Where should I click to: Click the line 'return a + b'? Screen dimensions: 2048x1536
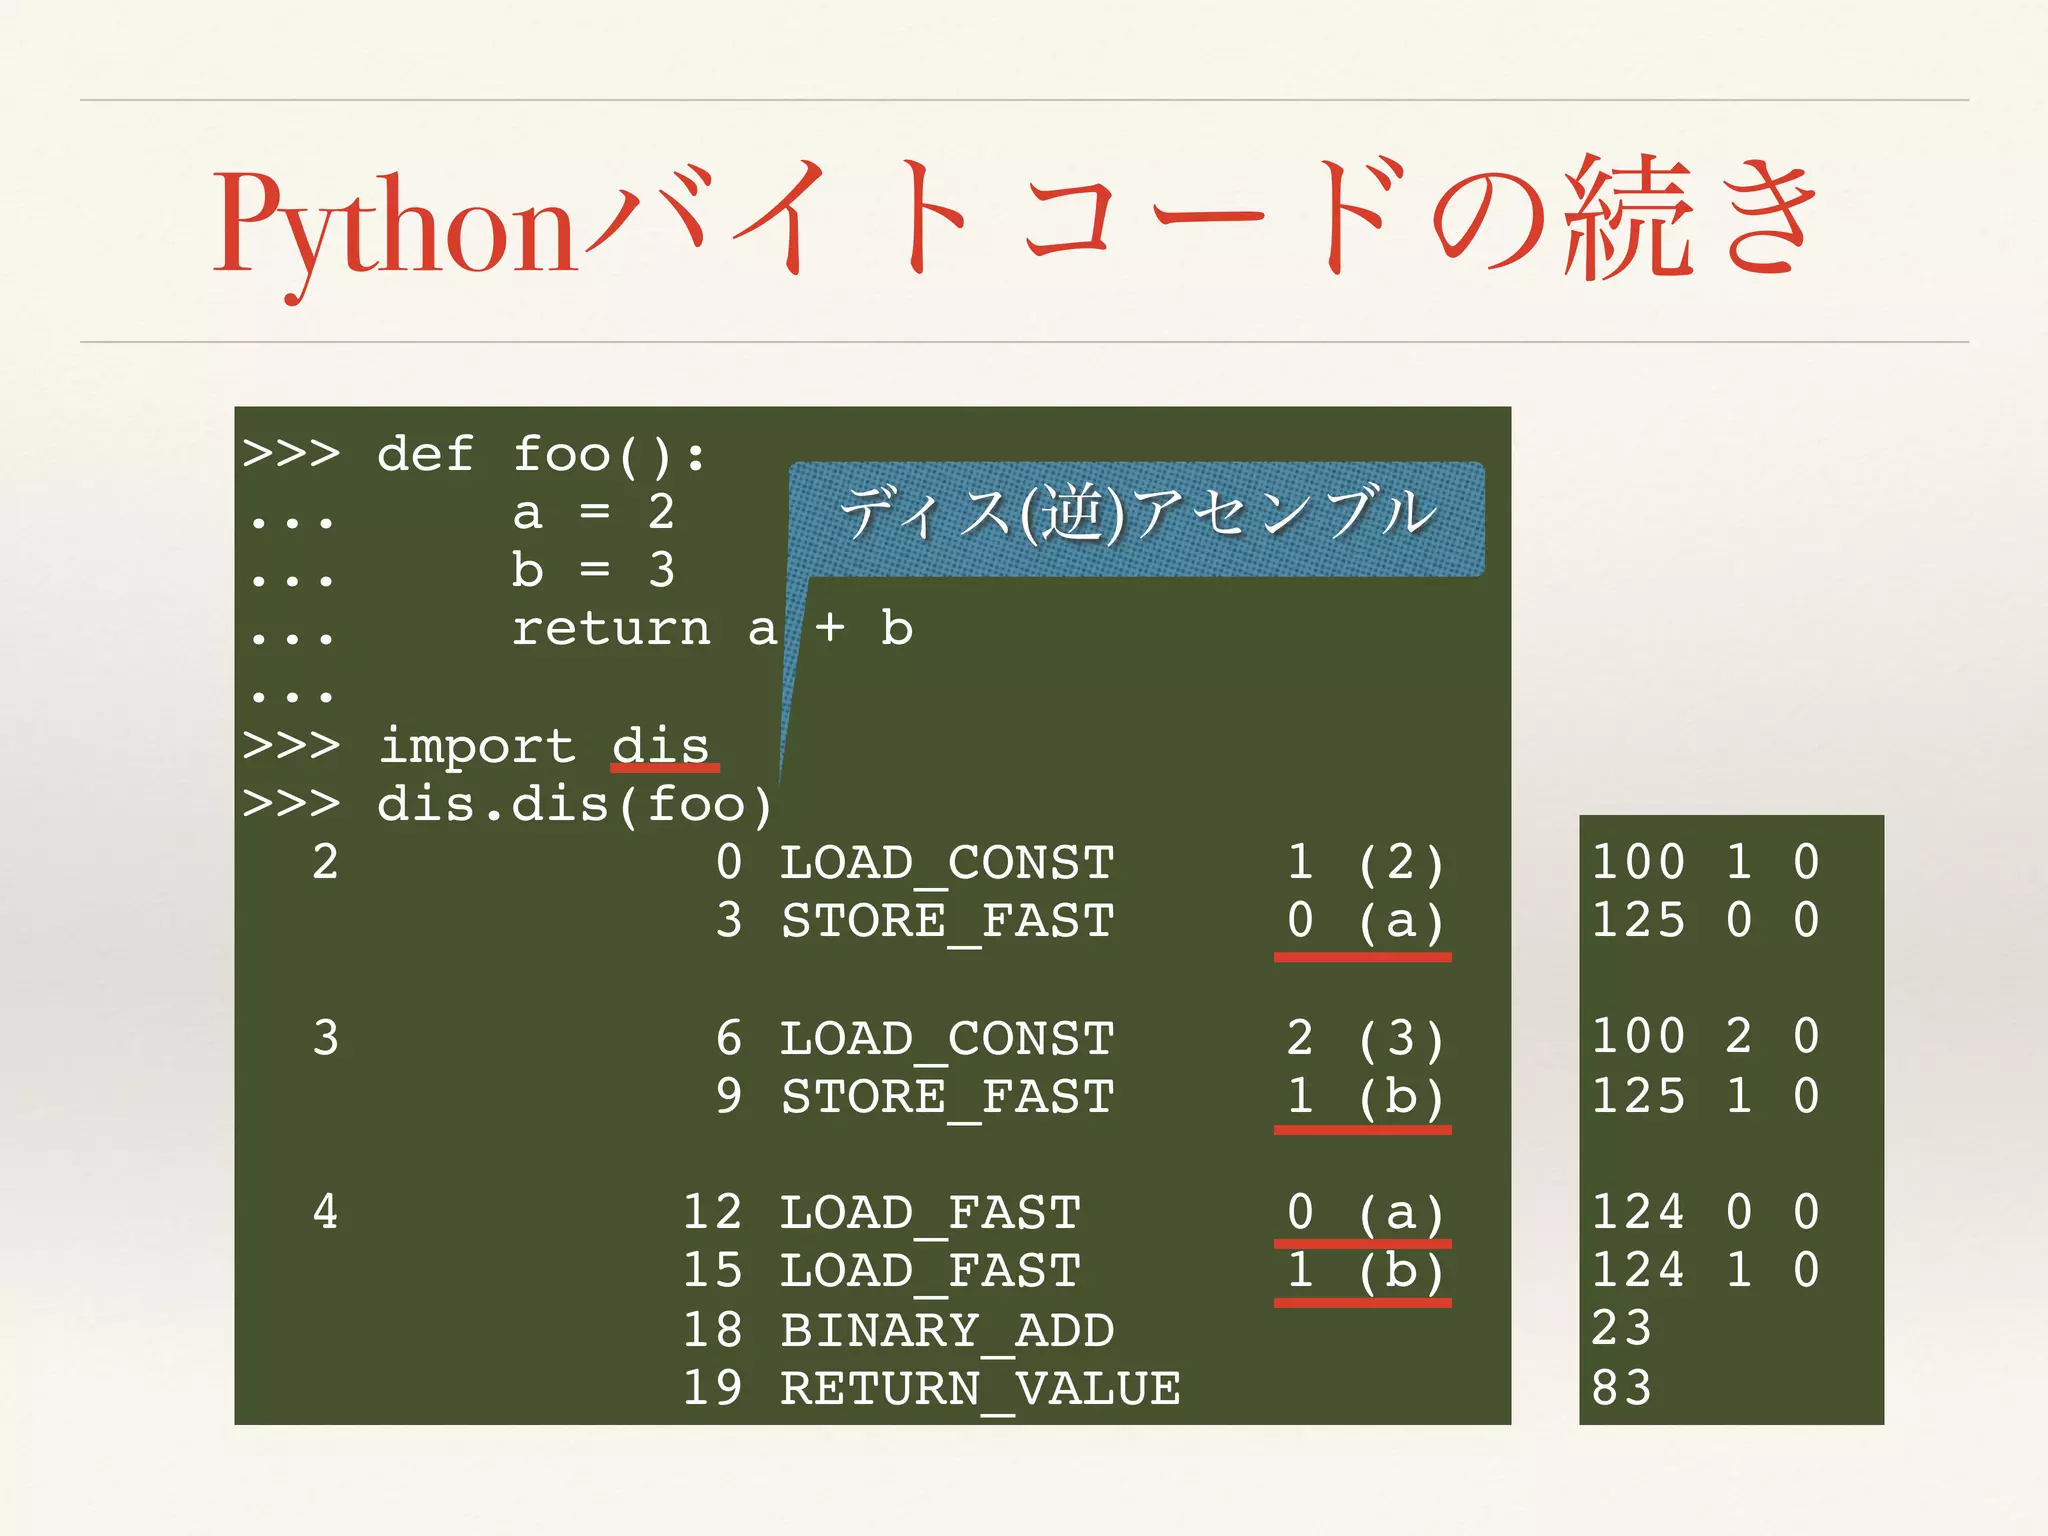pos(712,628)
